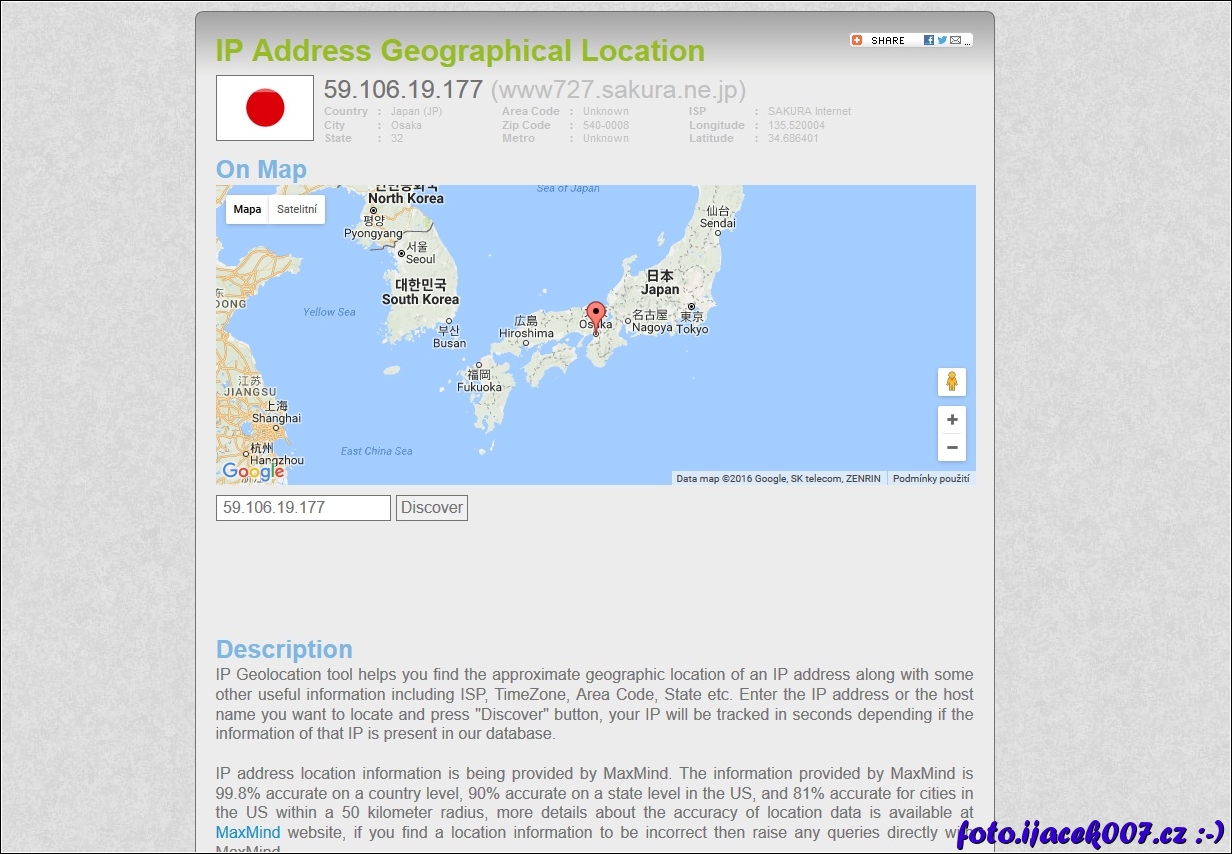Click the Seoul city label on map

(x=420, y=259)
